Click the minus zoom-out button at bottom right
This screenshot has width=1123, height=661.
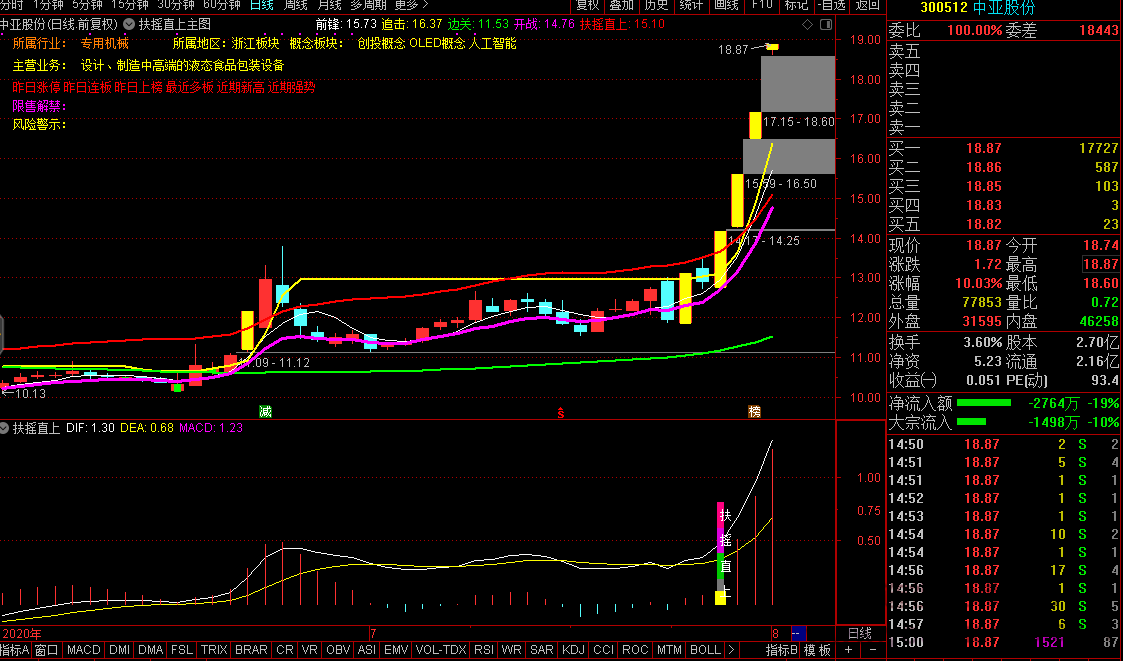pos(872,650)
